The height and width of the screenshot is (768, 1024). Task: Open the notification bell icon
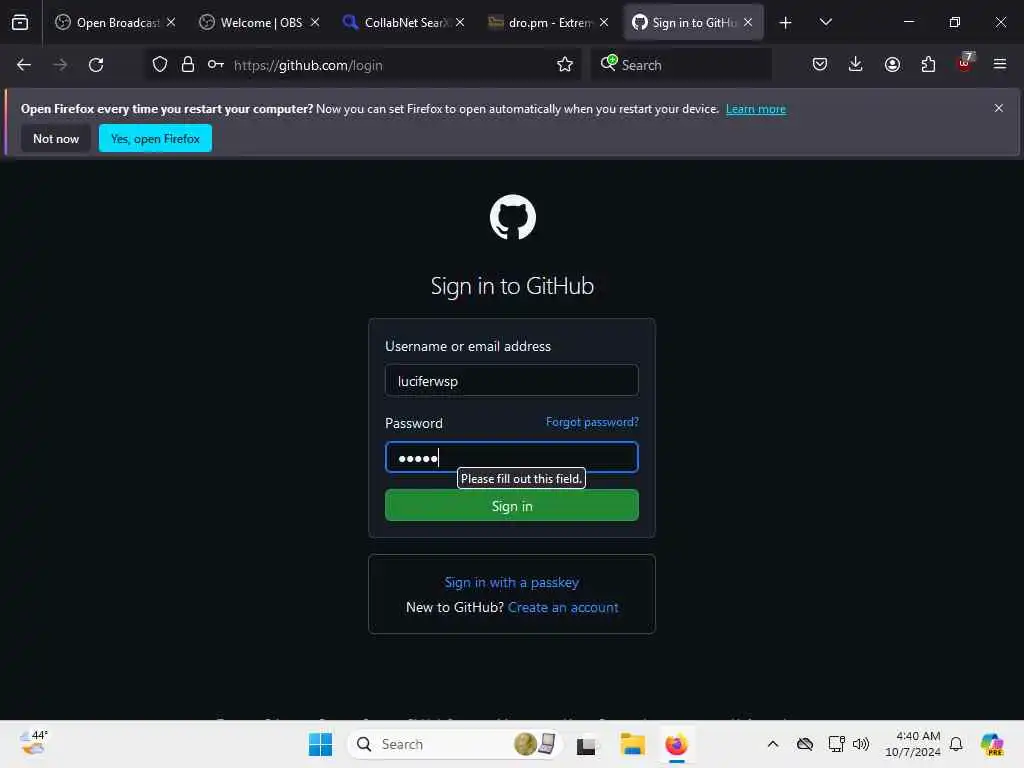pos(956,744)
